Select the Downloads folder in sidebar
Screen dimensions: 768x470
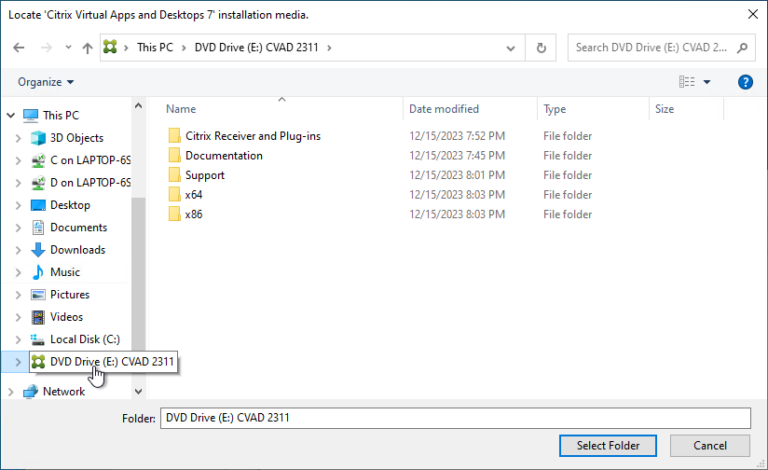tap(77, 250)
